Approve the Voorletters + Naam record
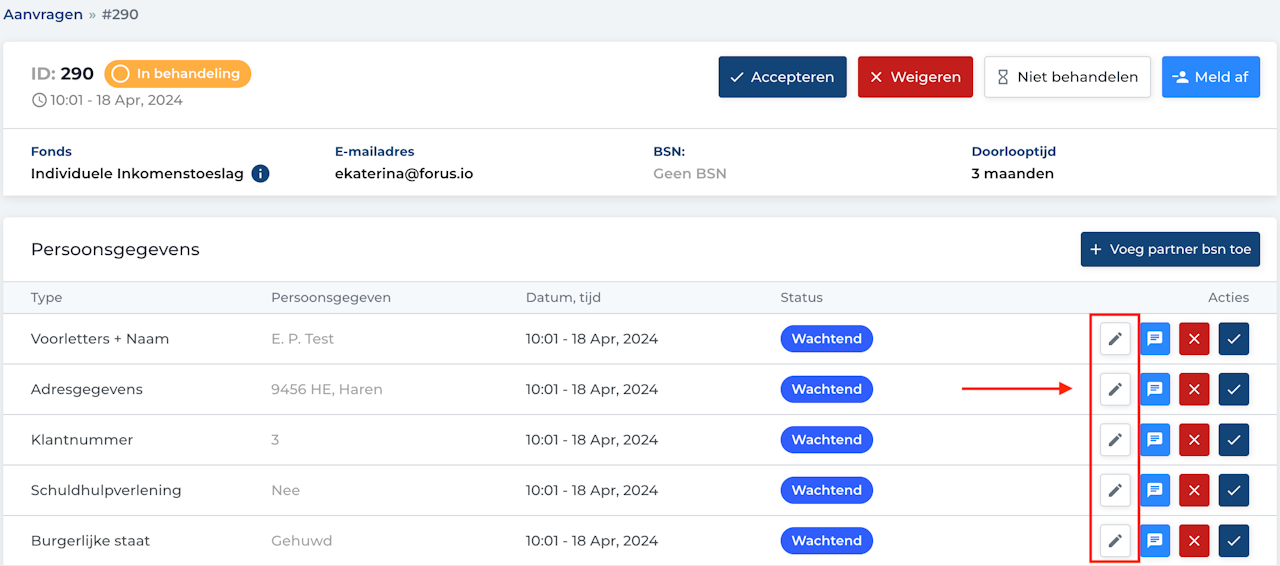This screenshot has width=1280, height=566. pos(1234,339)
